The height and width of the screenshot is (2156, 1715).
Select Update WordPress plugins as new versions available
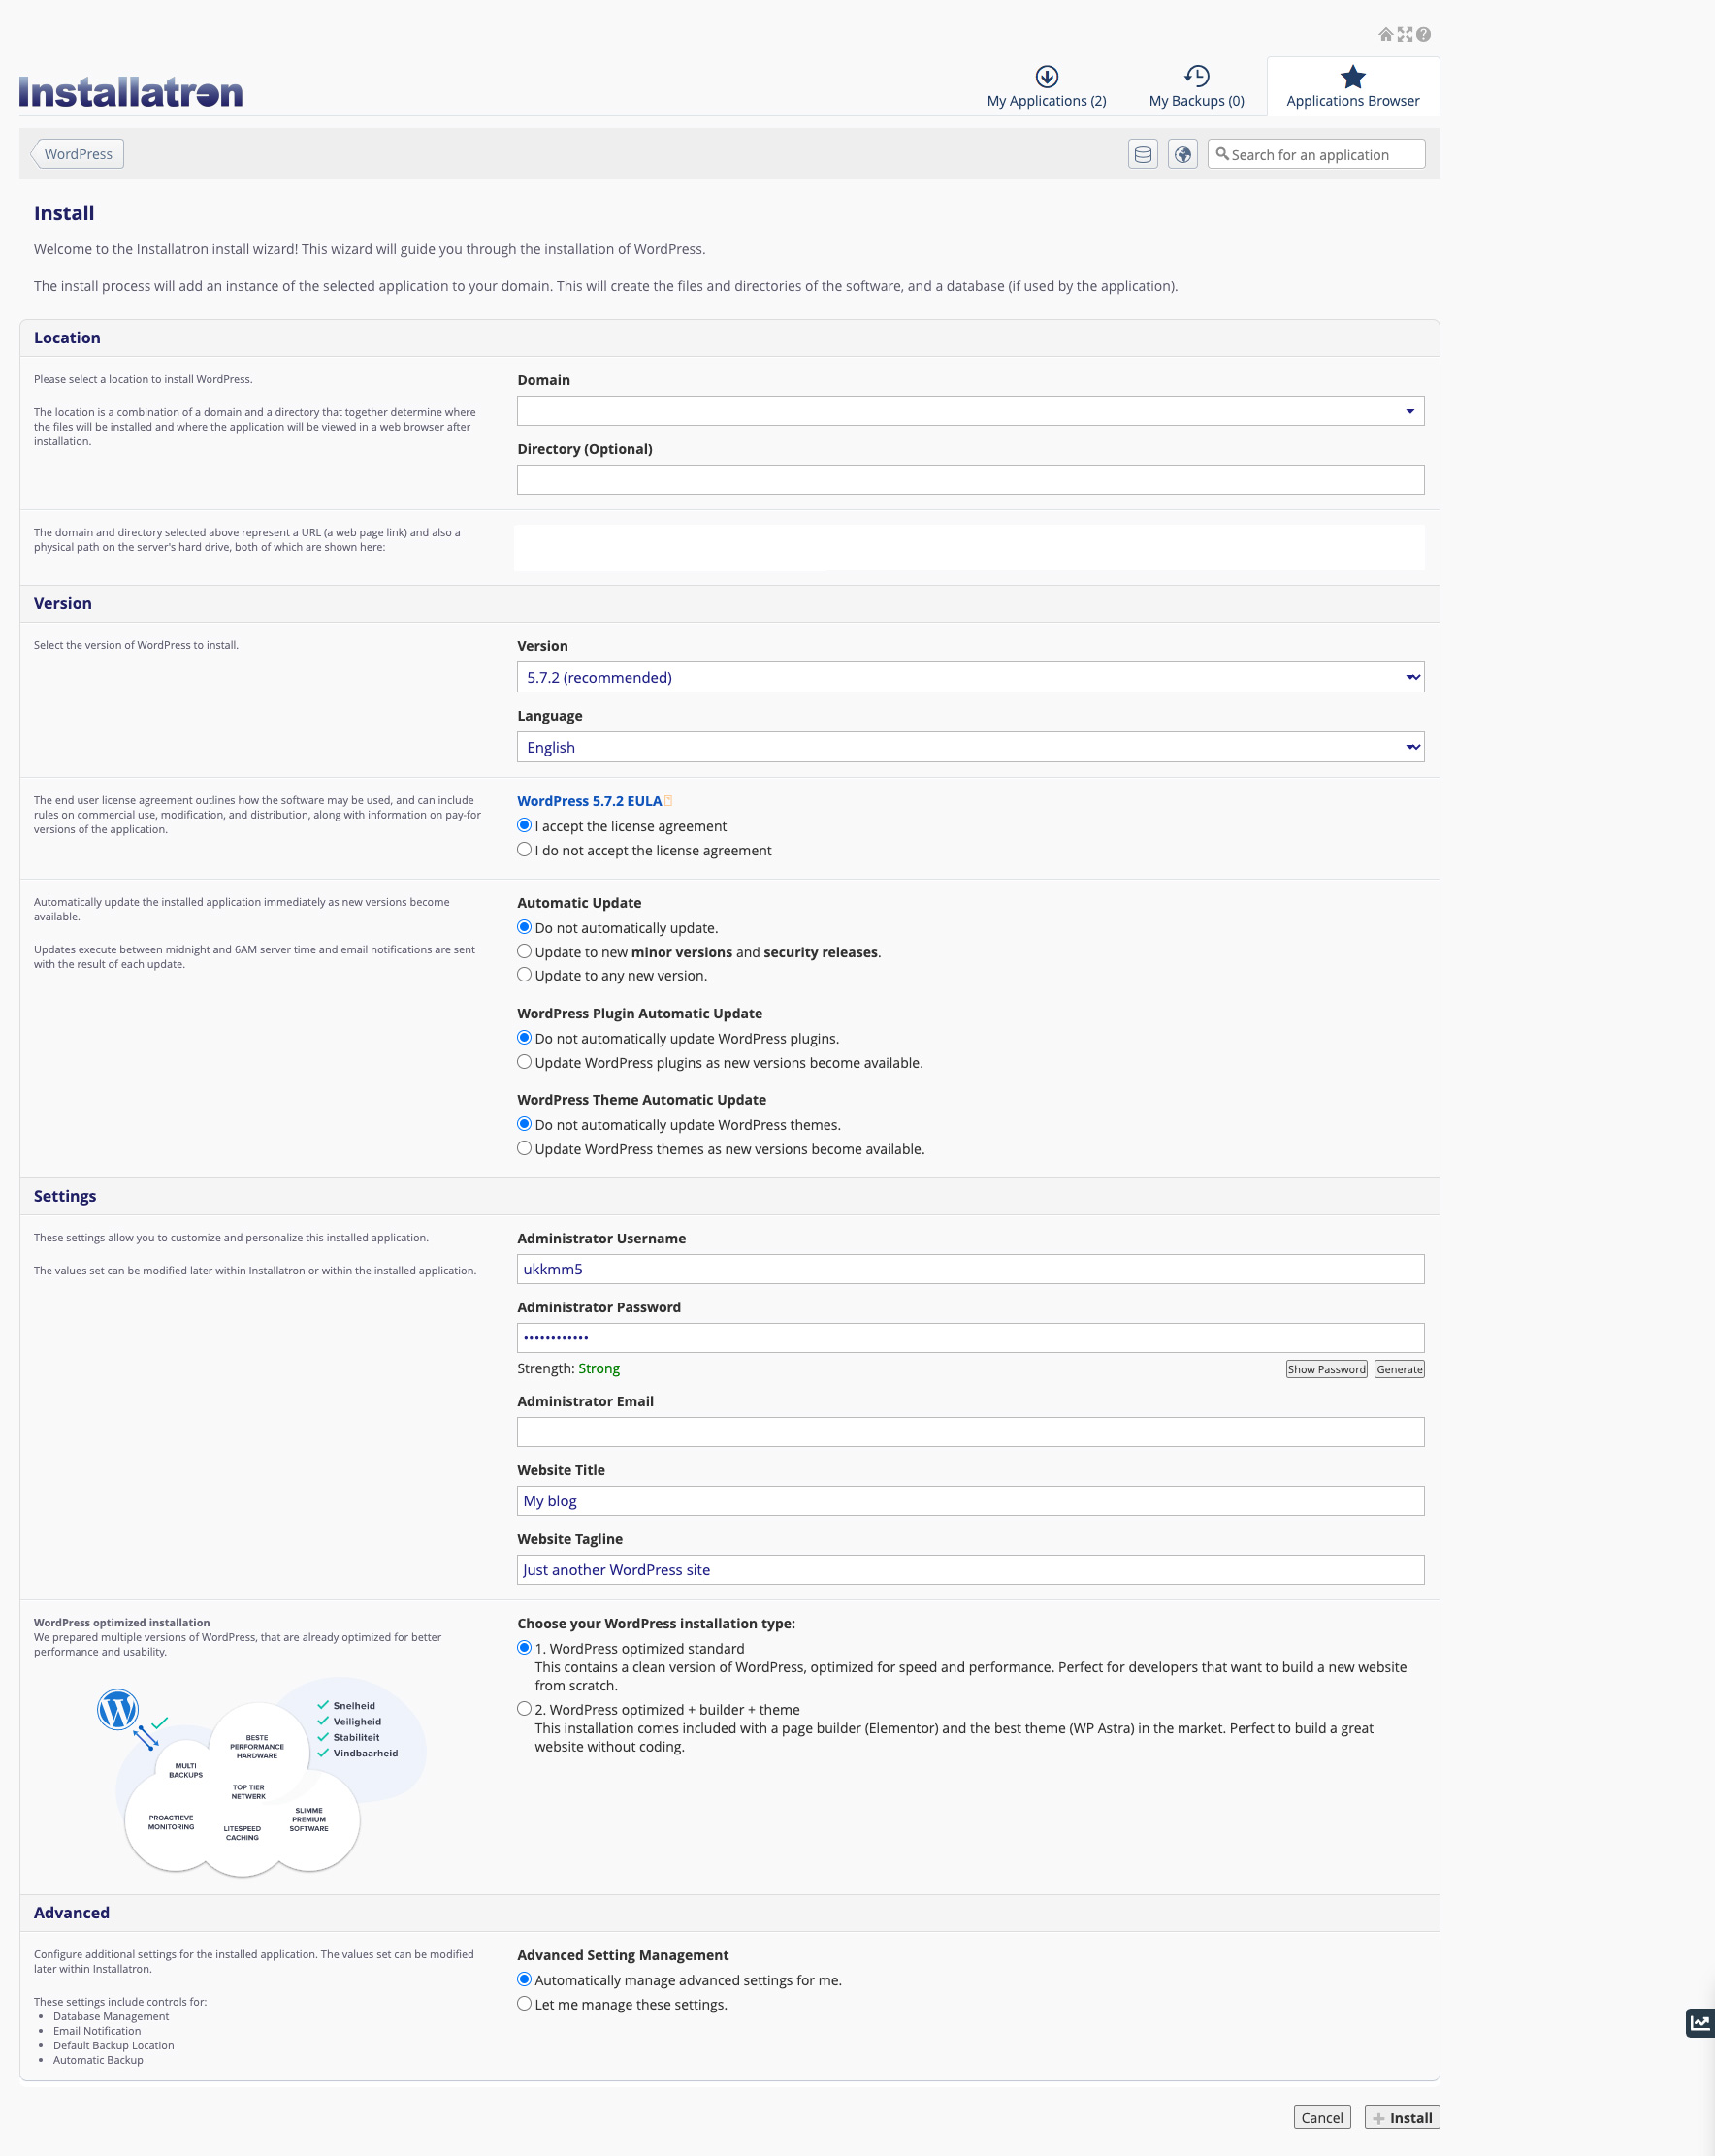pyautogui.click(x=524, y=1062)
